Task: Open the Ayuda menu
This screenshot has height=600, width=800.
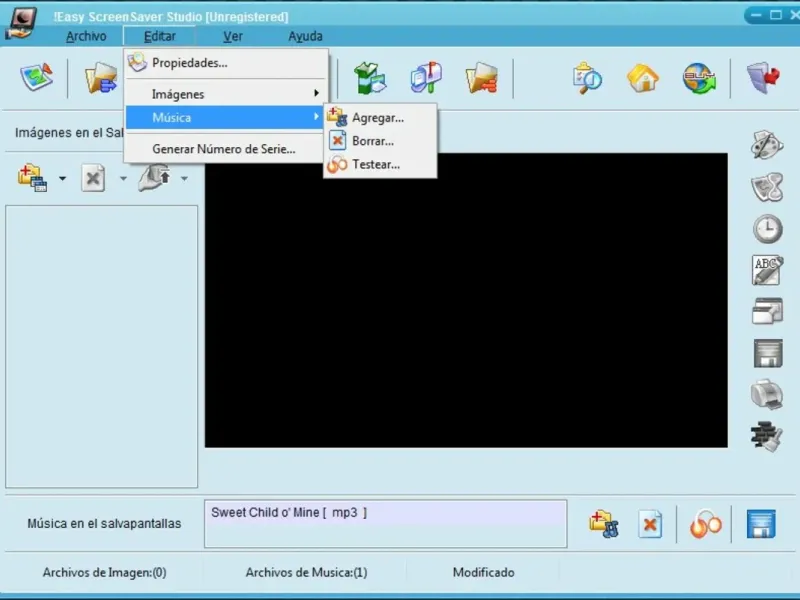Action: click(305, 36)
